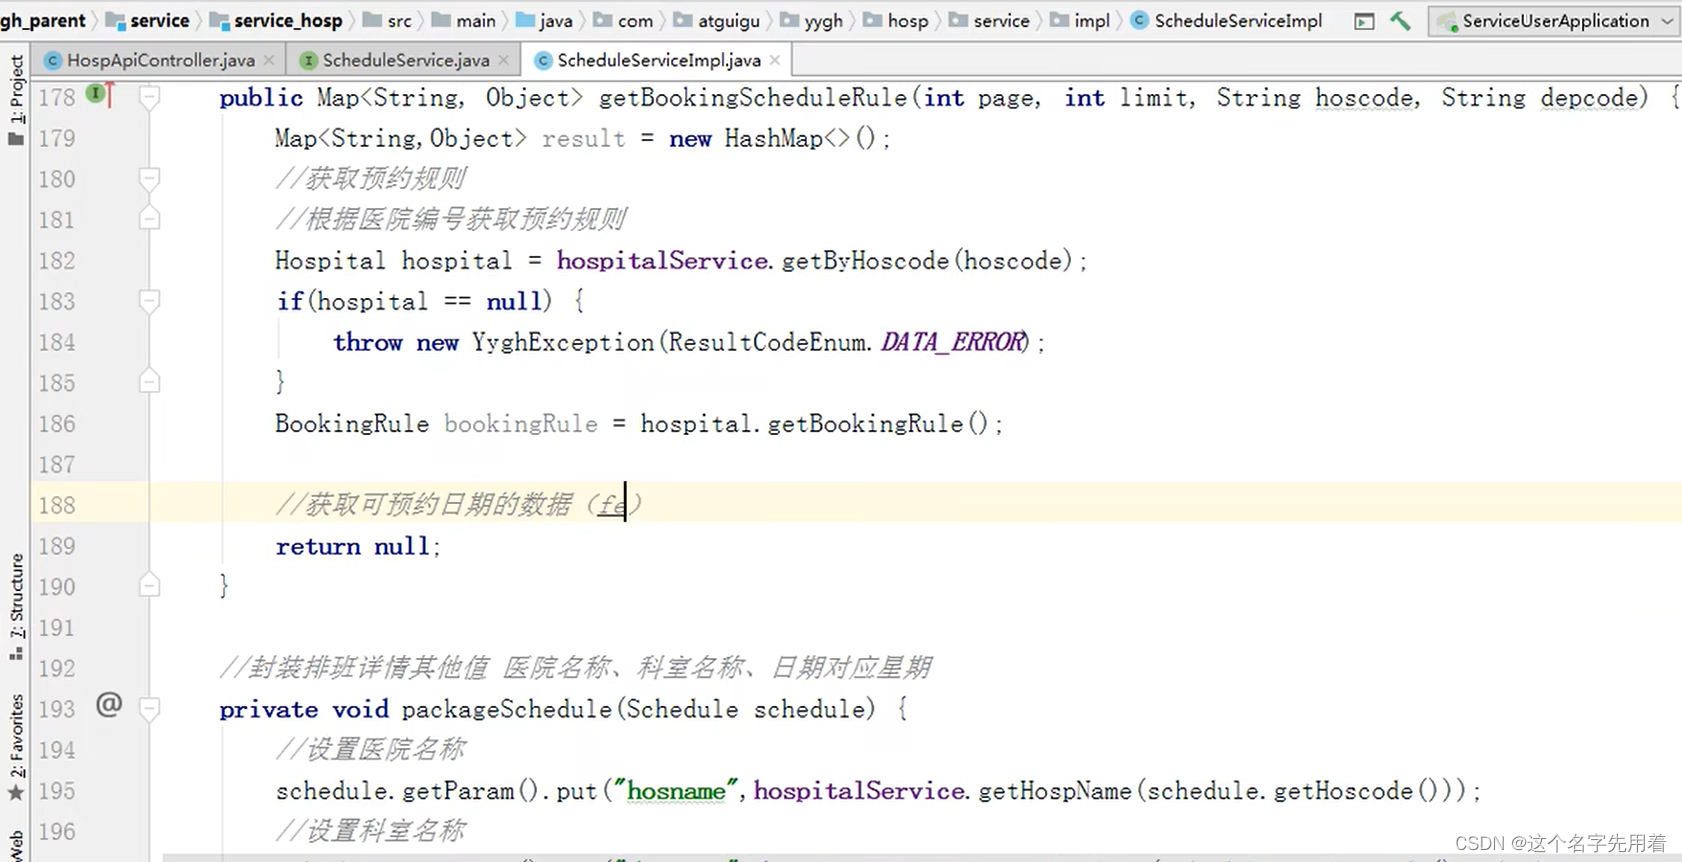Click the run target selector icon left of the hammer
This screenshot has height=862, width=1682.
click(1364, 21)
